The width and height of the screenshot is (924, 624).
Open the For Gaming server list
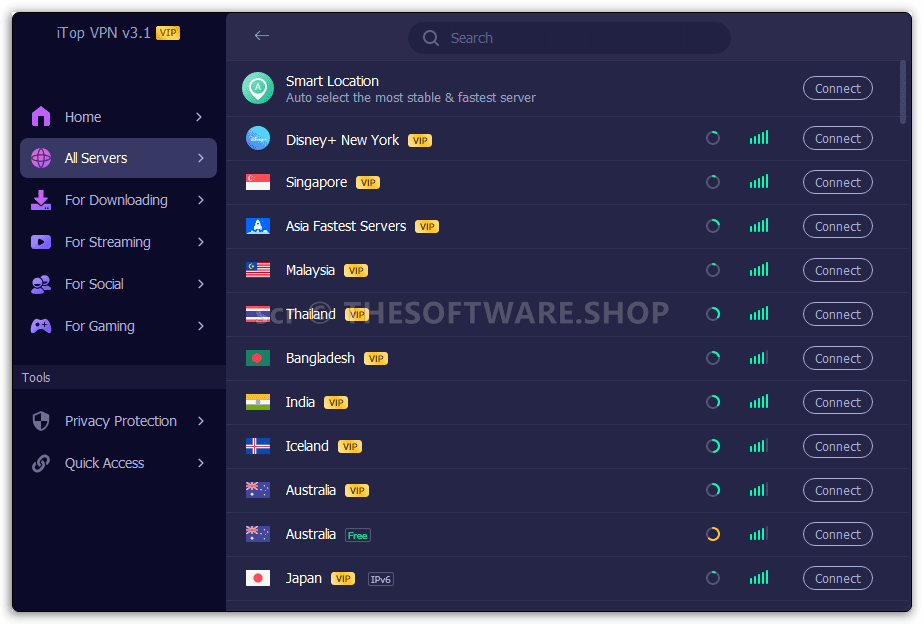(x=118, y=326)
